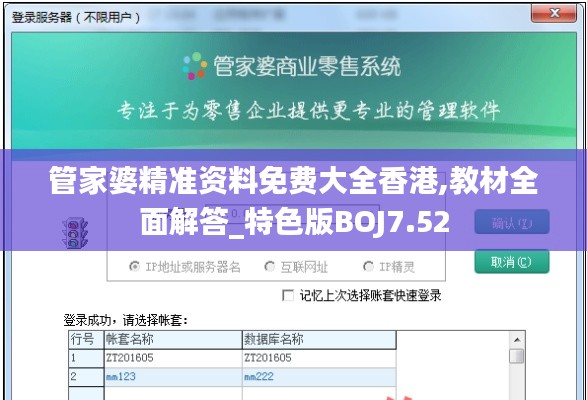Select the 互联网址 radio option

point(269,266)
